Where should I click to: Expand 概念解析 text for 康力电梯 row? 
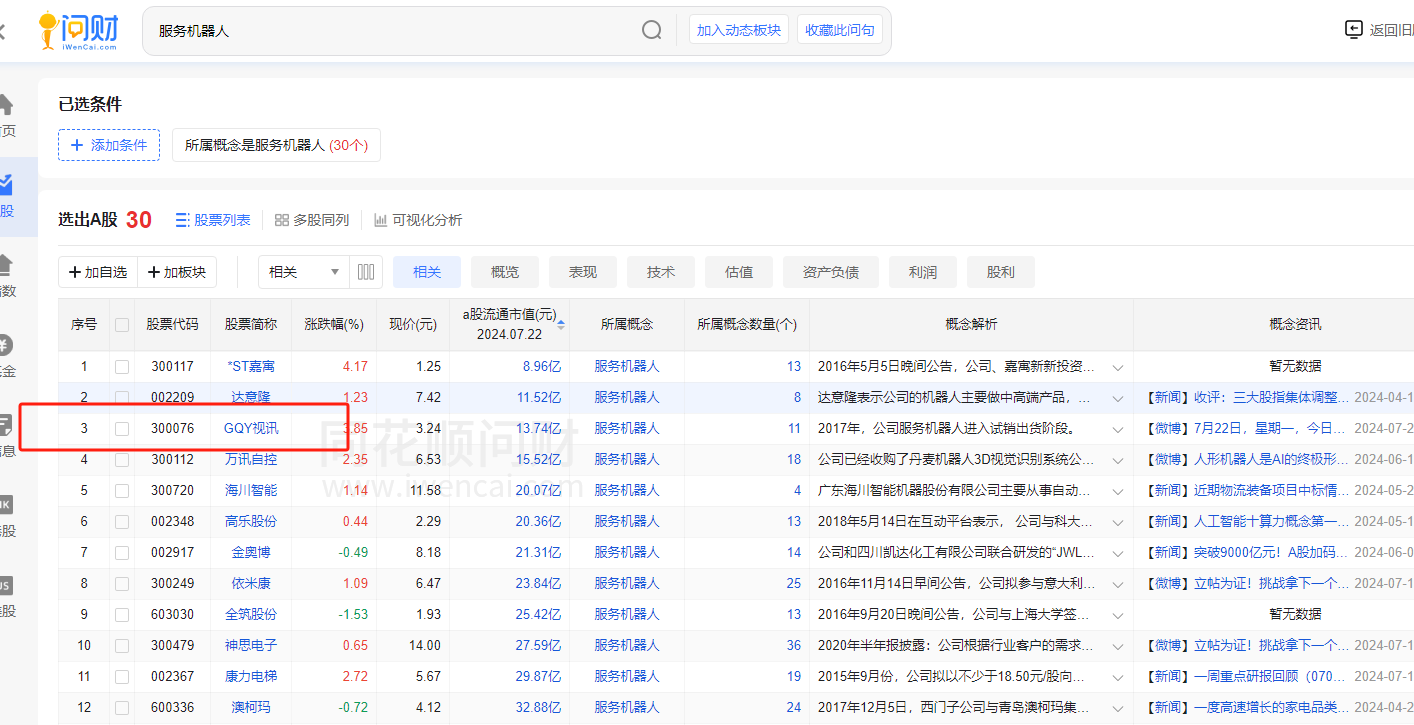click(1117, 677)
